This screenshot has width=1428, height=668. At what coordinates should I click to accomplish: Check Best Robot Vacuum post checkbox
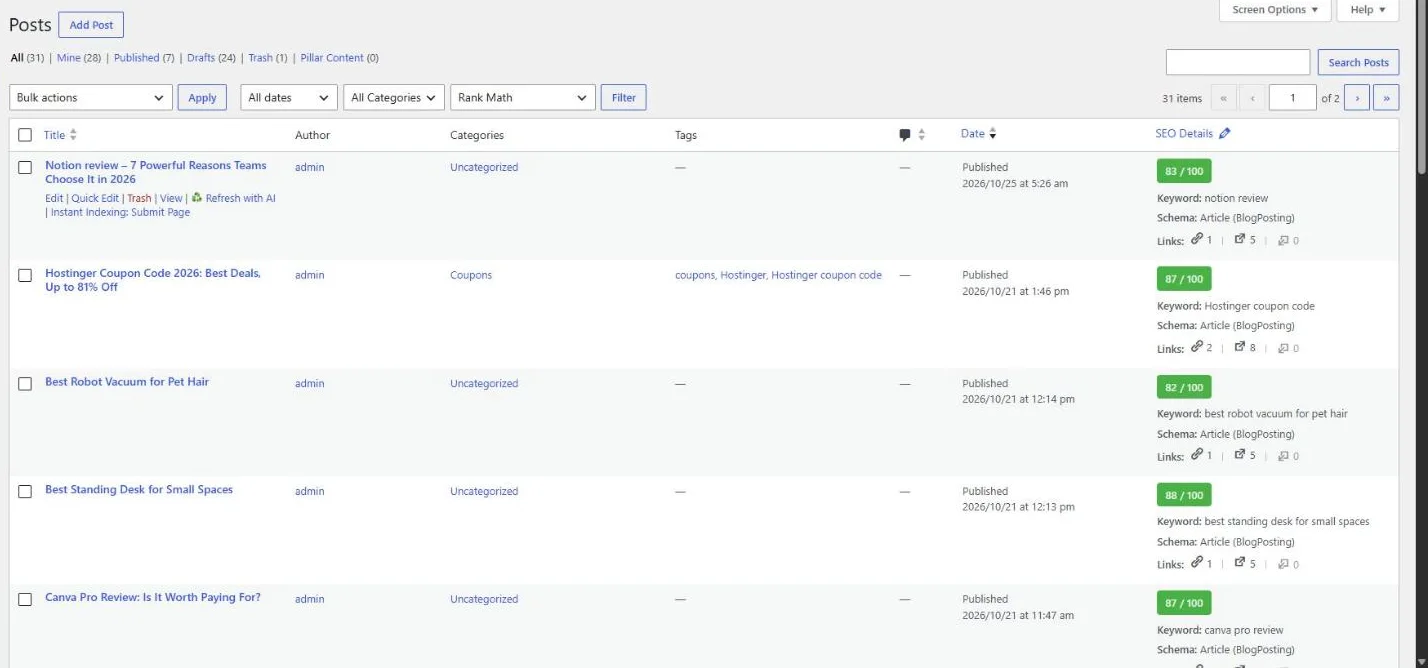[25, 384]
